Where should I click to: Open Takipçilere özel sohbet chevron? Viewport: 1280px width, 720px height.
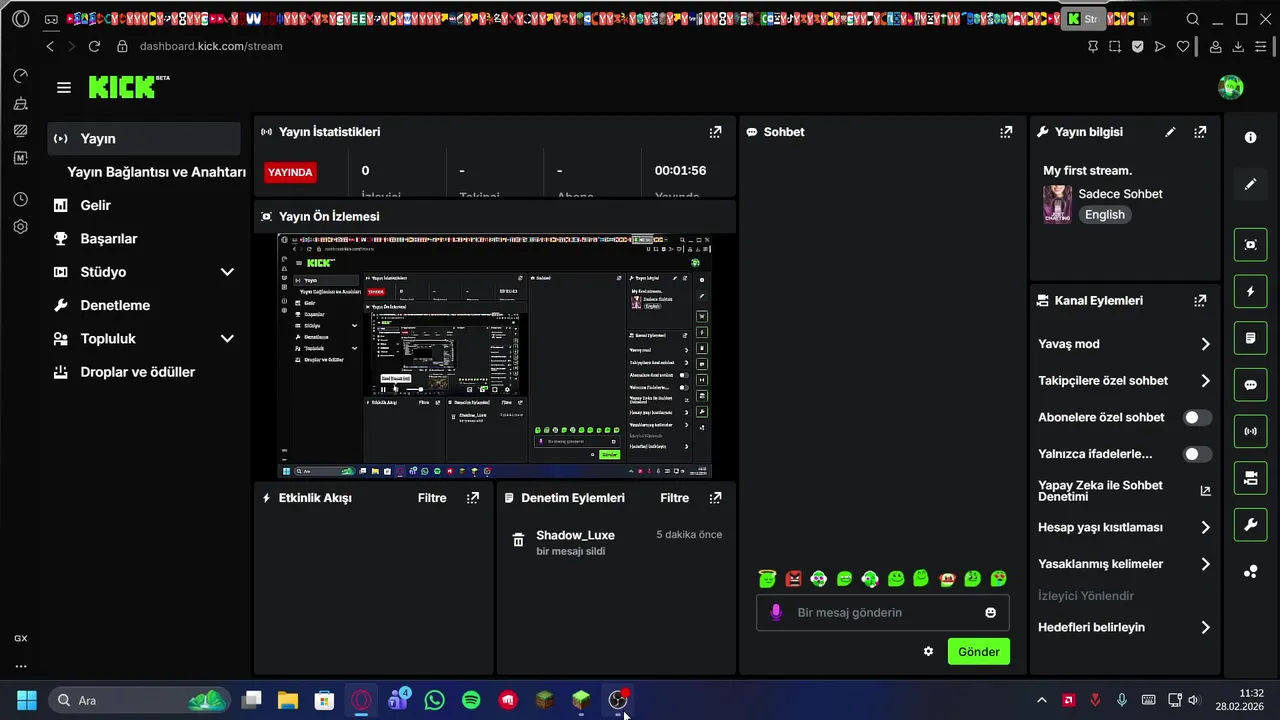(1205, 381)
